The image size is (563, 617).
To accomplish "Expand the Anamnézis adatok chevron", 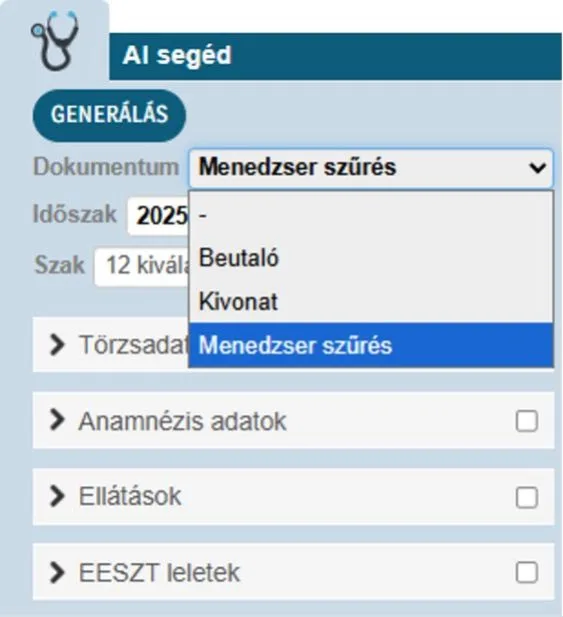I will coord(57,420).
